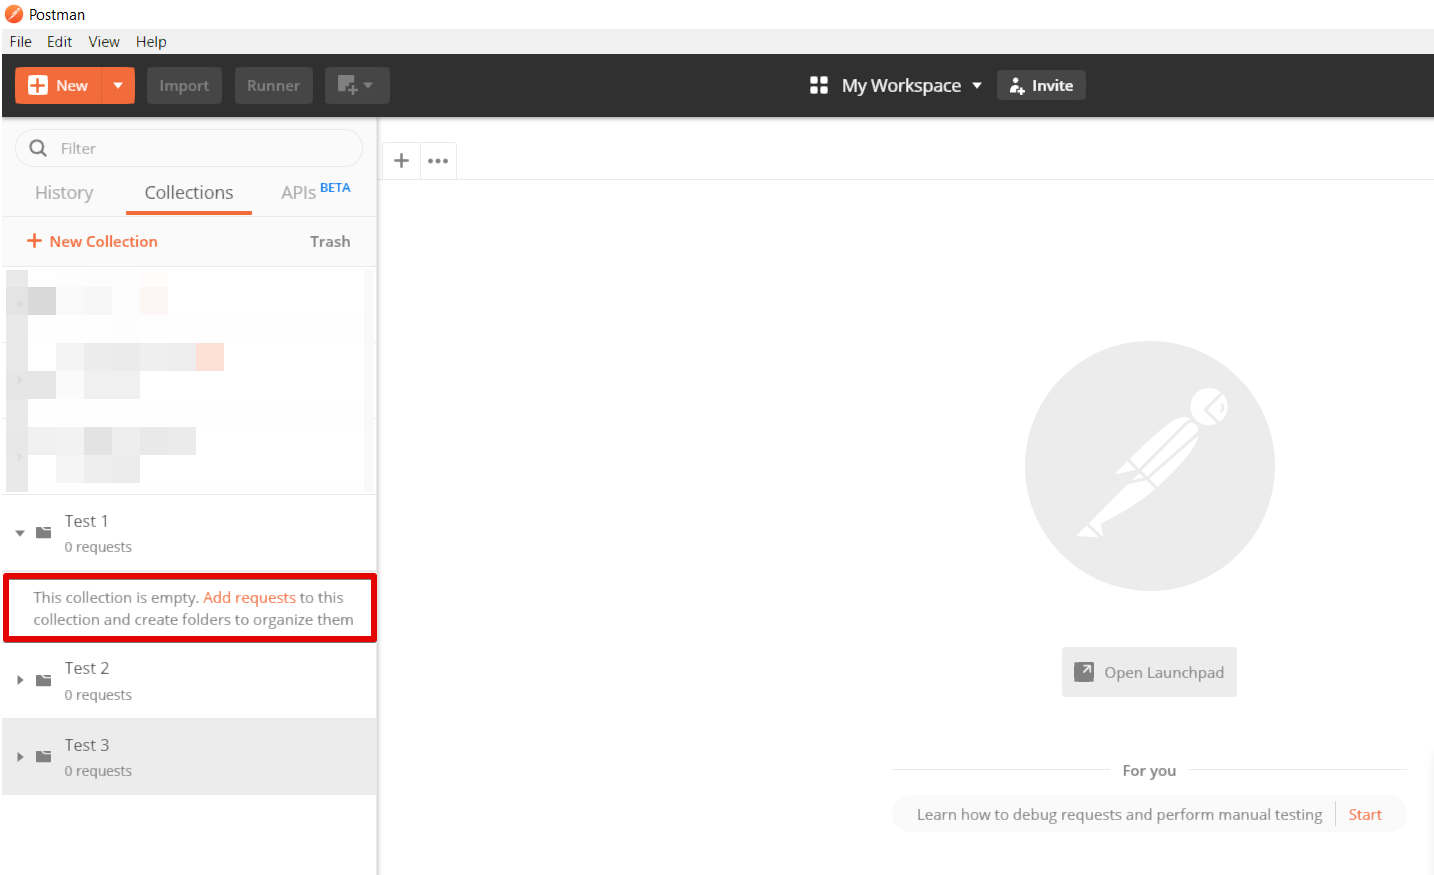
Task: Open the Runner
Action: (274, 86)
